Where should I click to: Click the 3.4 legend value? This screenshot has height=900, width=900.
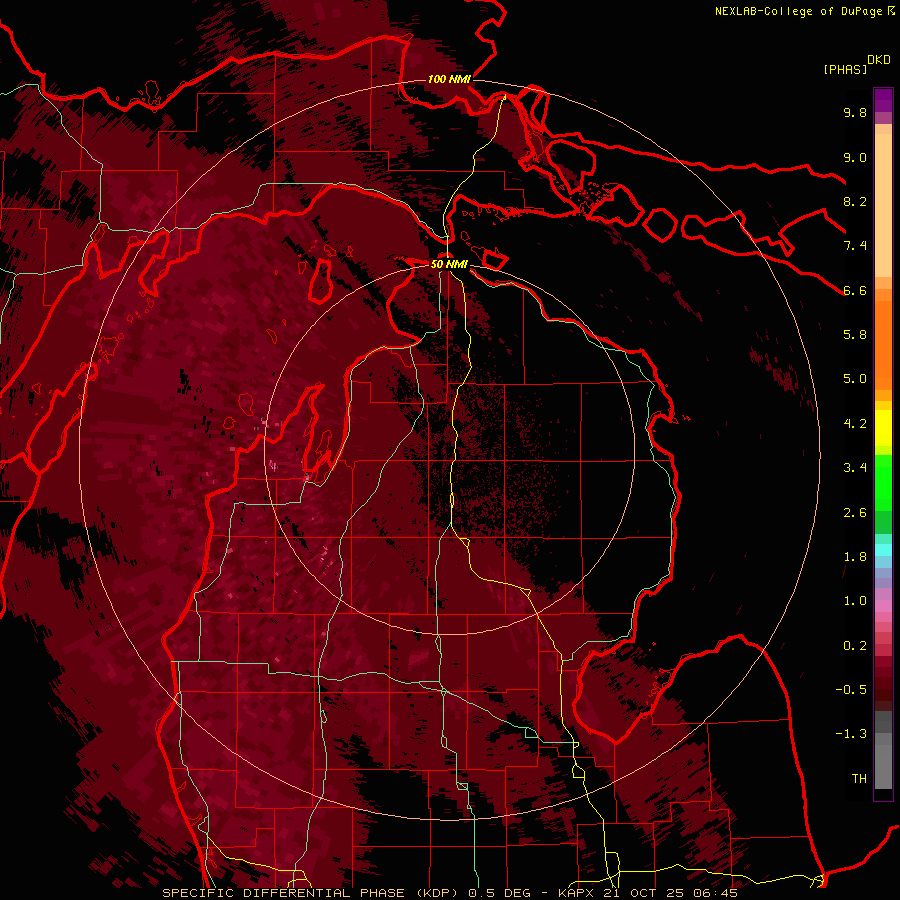pyautogui.click(x=855, y=468)
